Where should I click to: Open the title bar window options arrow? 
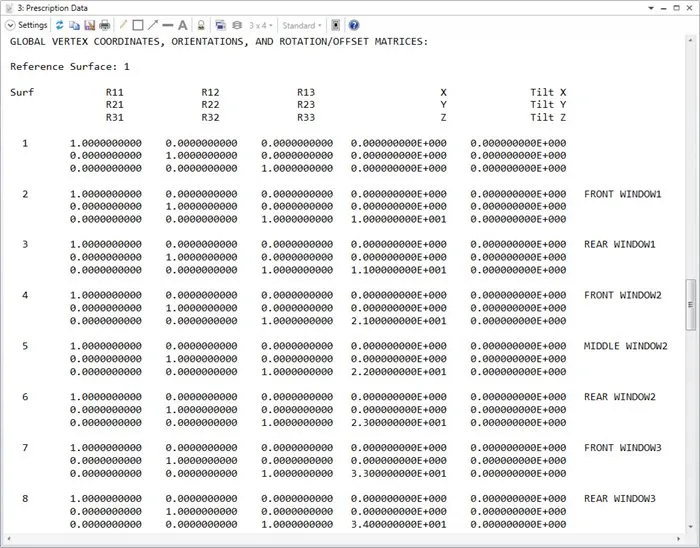click(651, 8)
